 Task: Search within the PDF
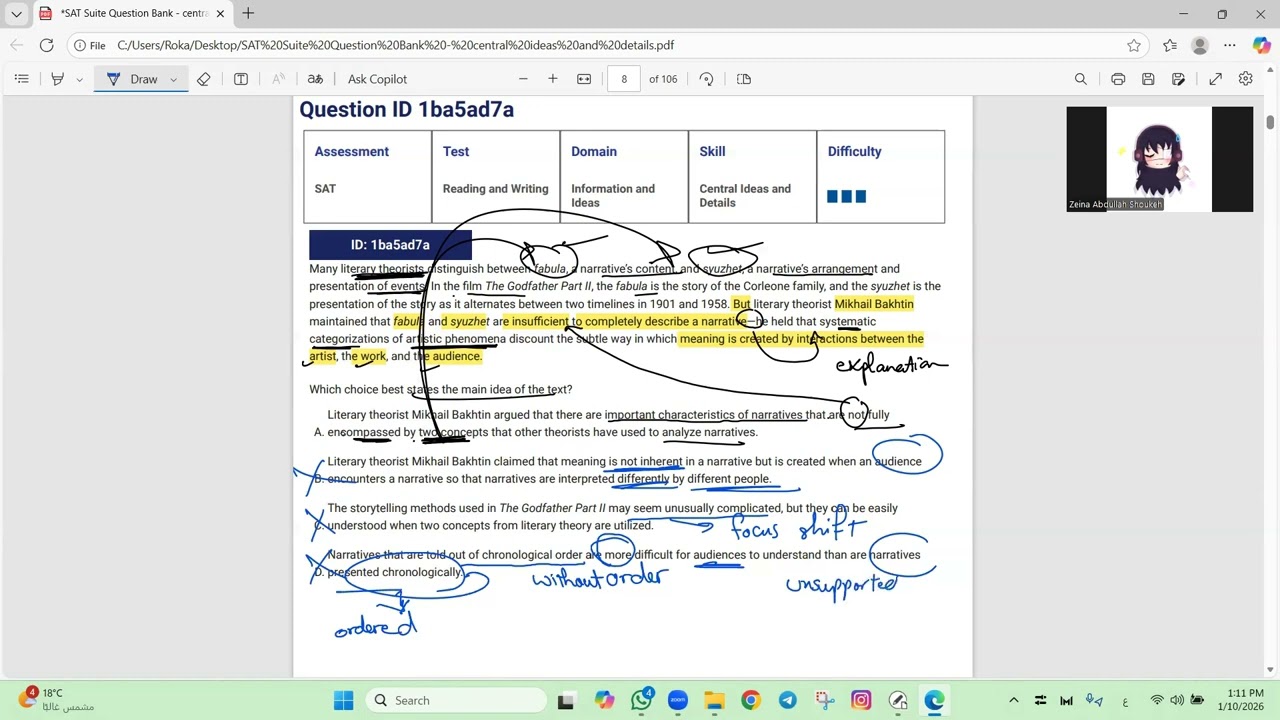[1081, 79]
